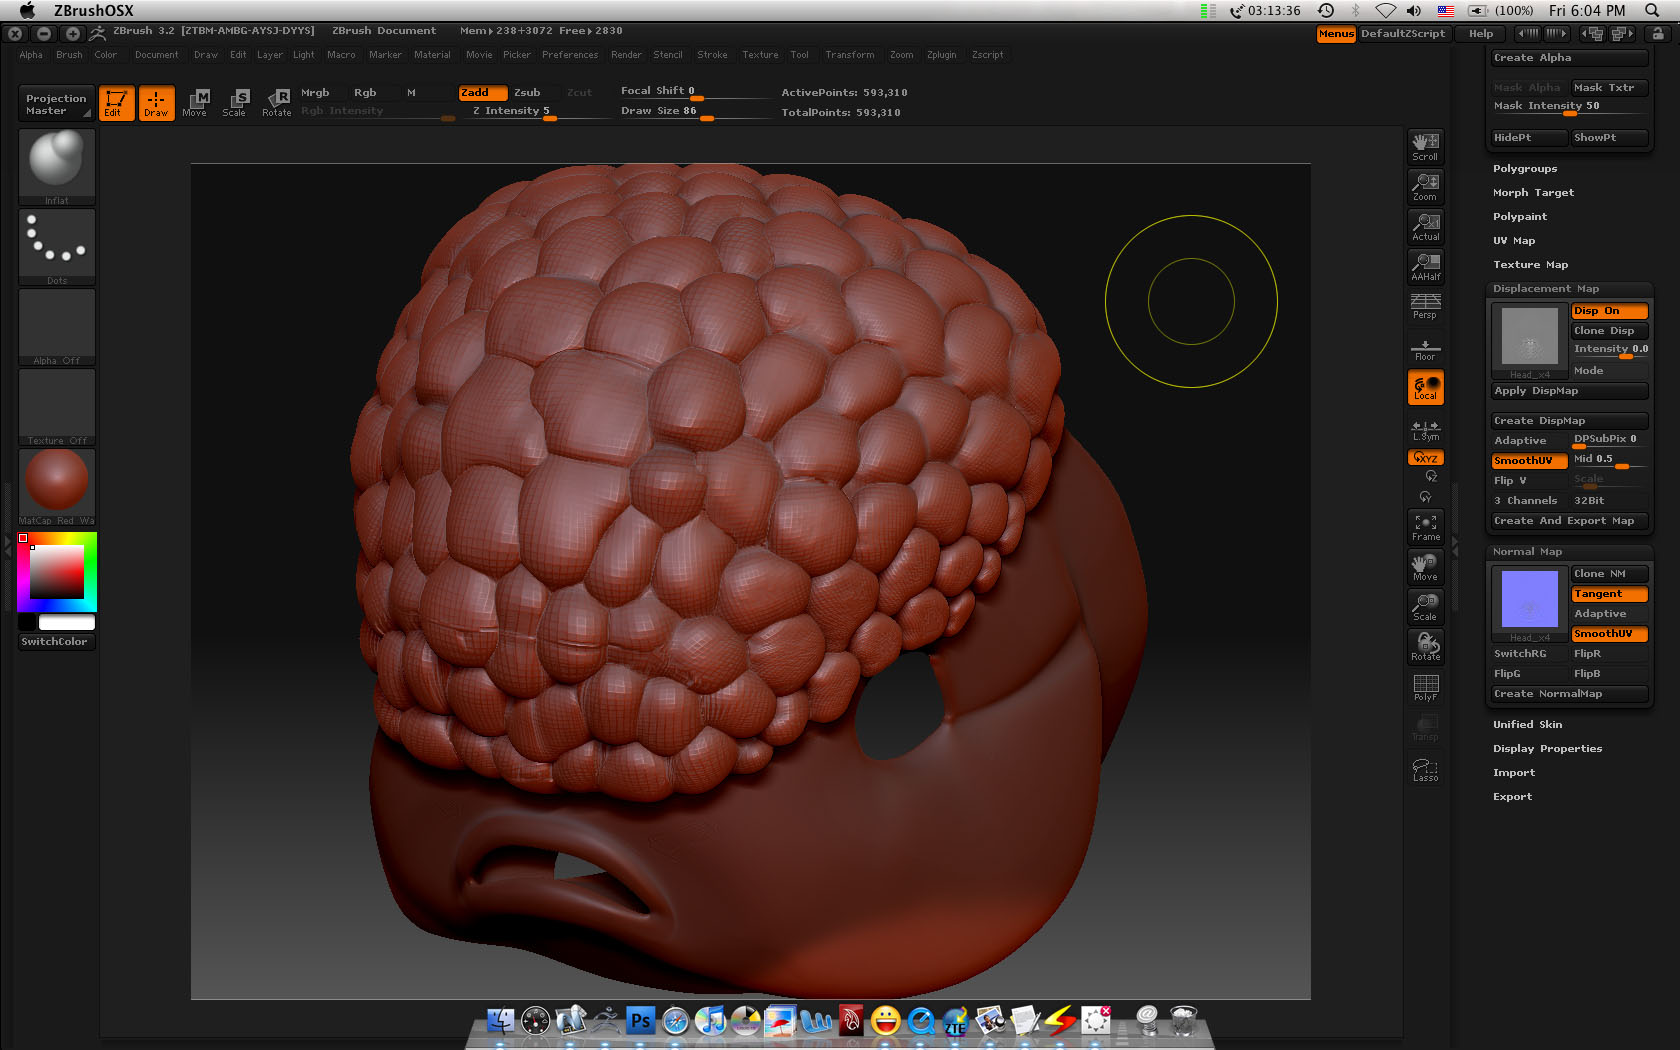Open the Zplugin menu
Image resolution: width=1680 pixels, height=1050 pixels.
point(941,55)
